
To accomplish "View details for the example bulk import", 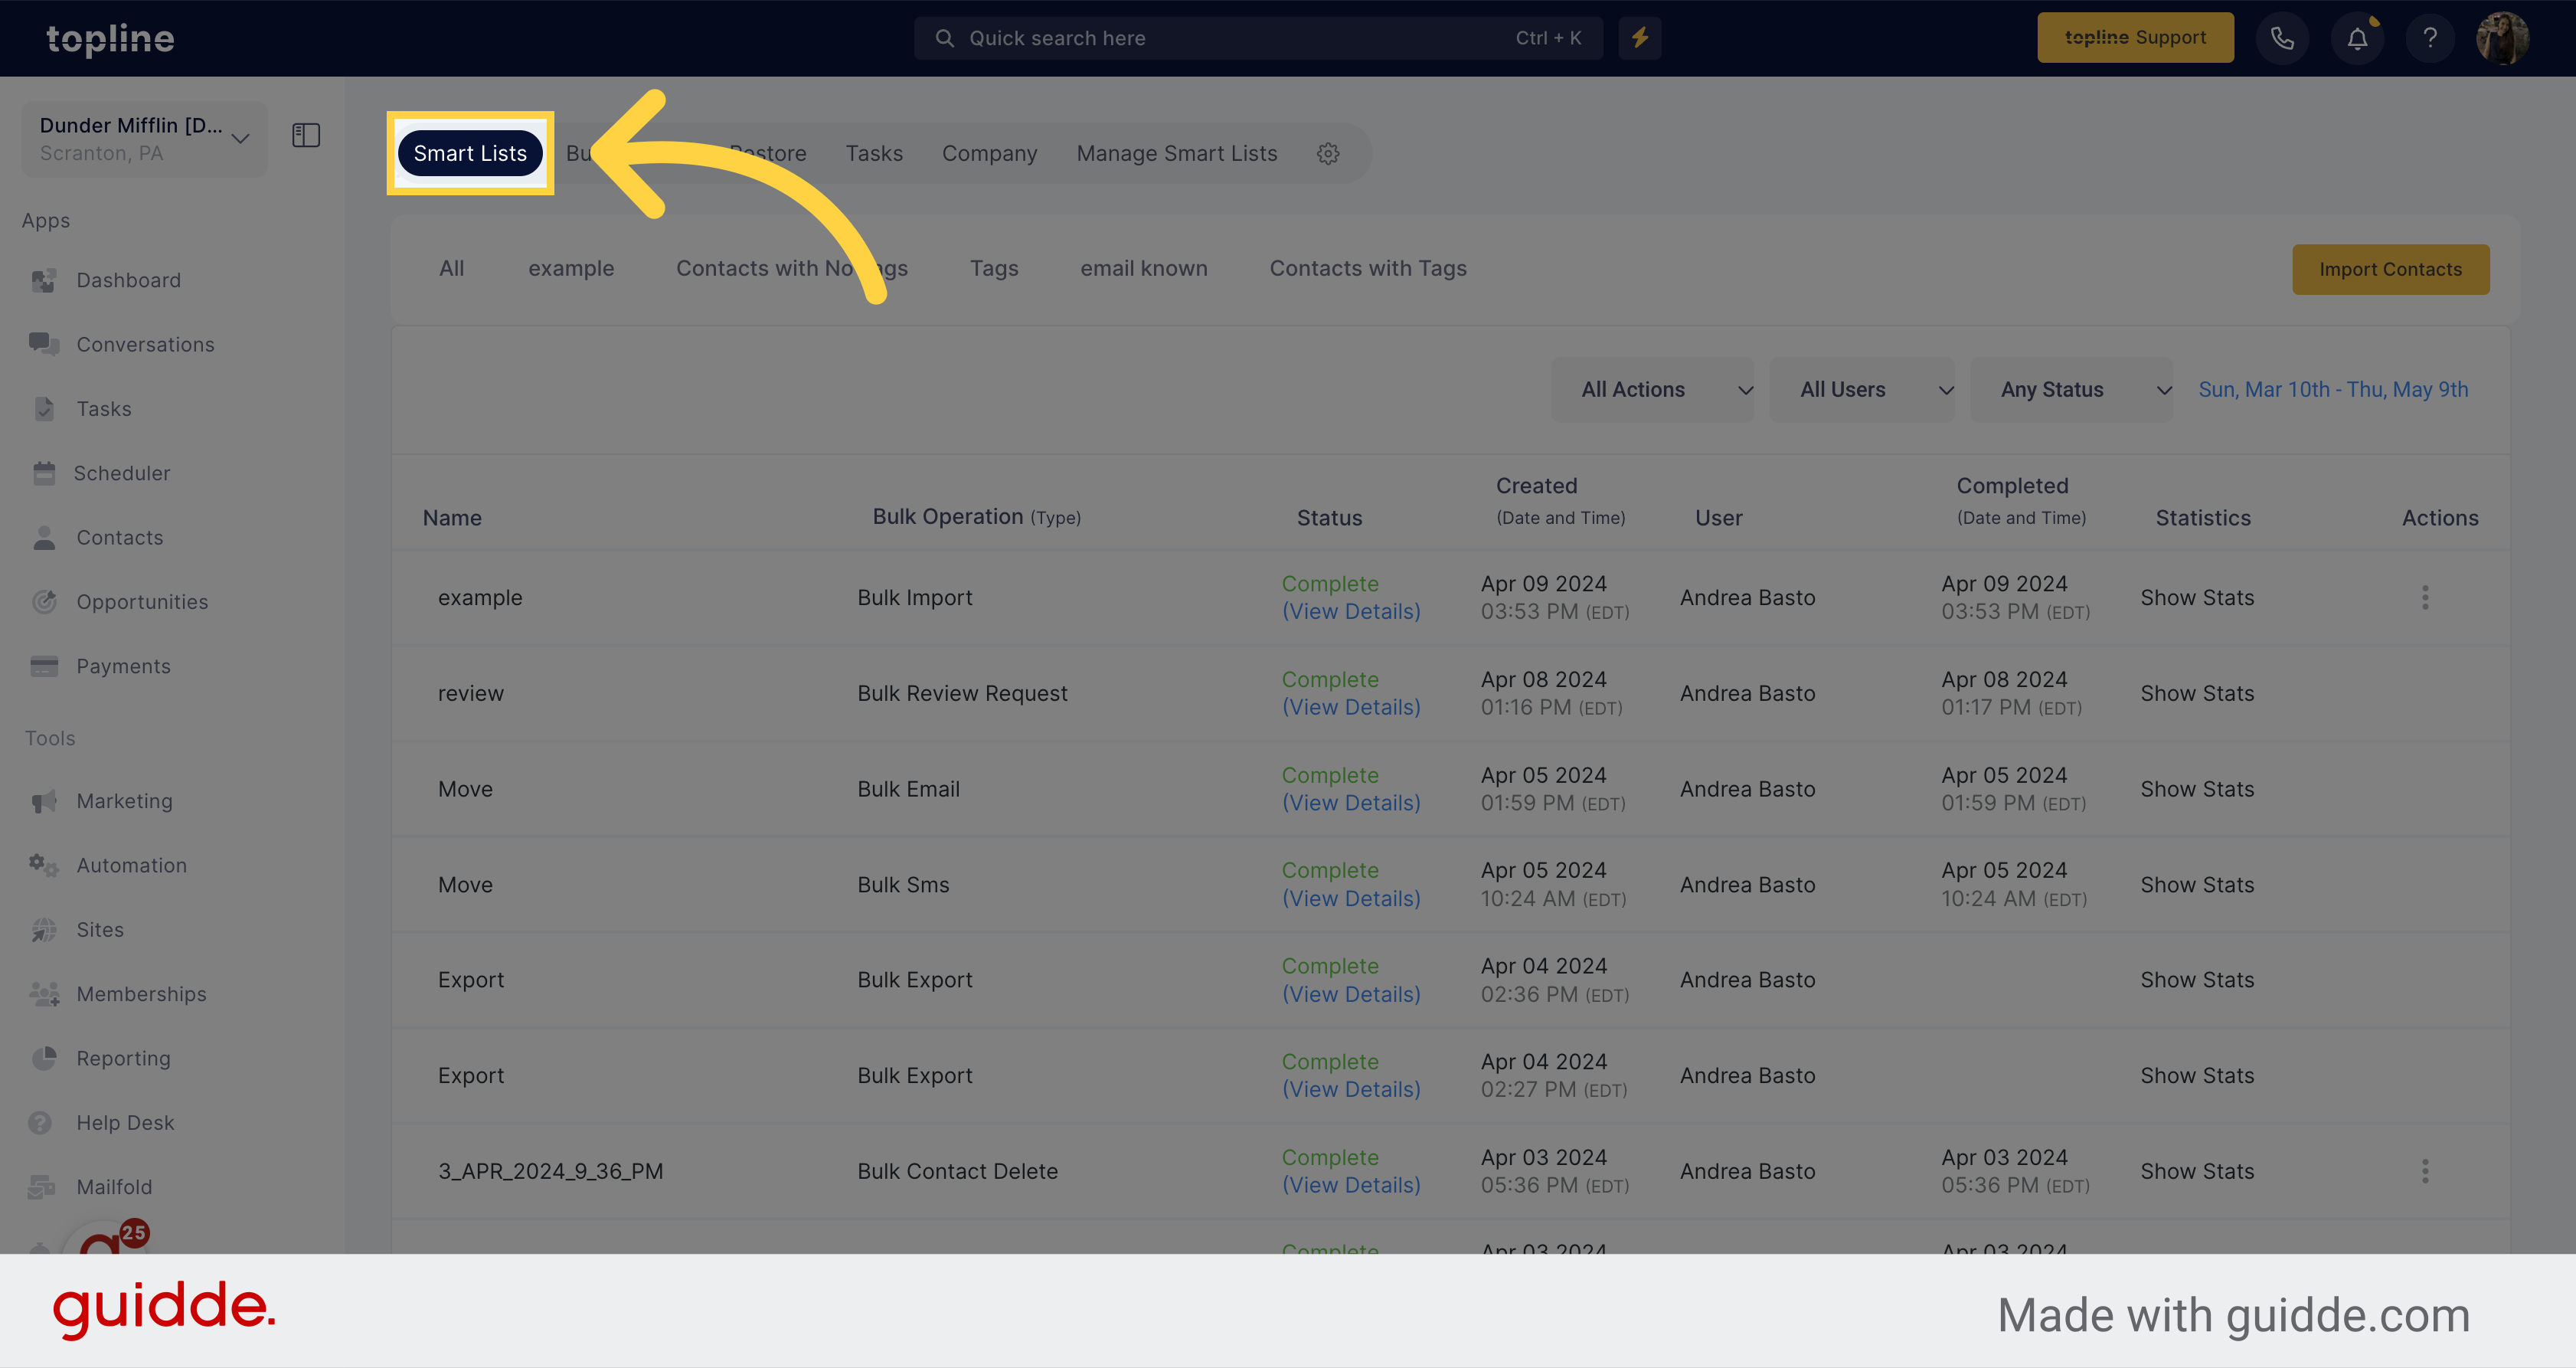I will 1355,610.
